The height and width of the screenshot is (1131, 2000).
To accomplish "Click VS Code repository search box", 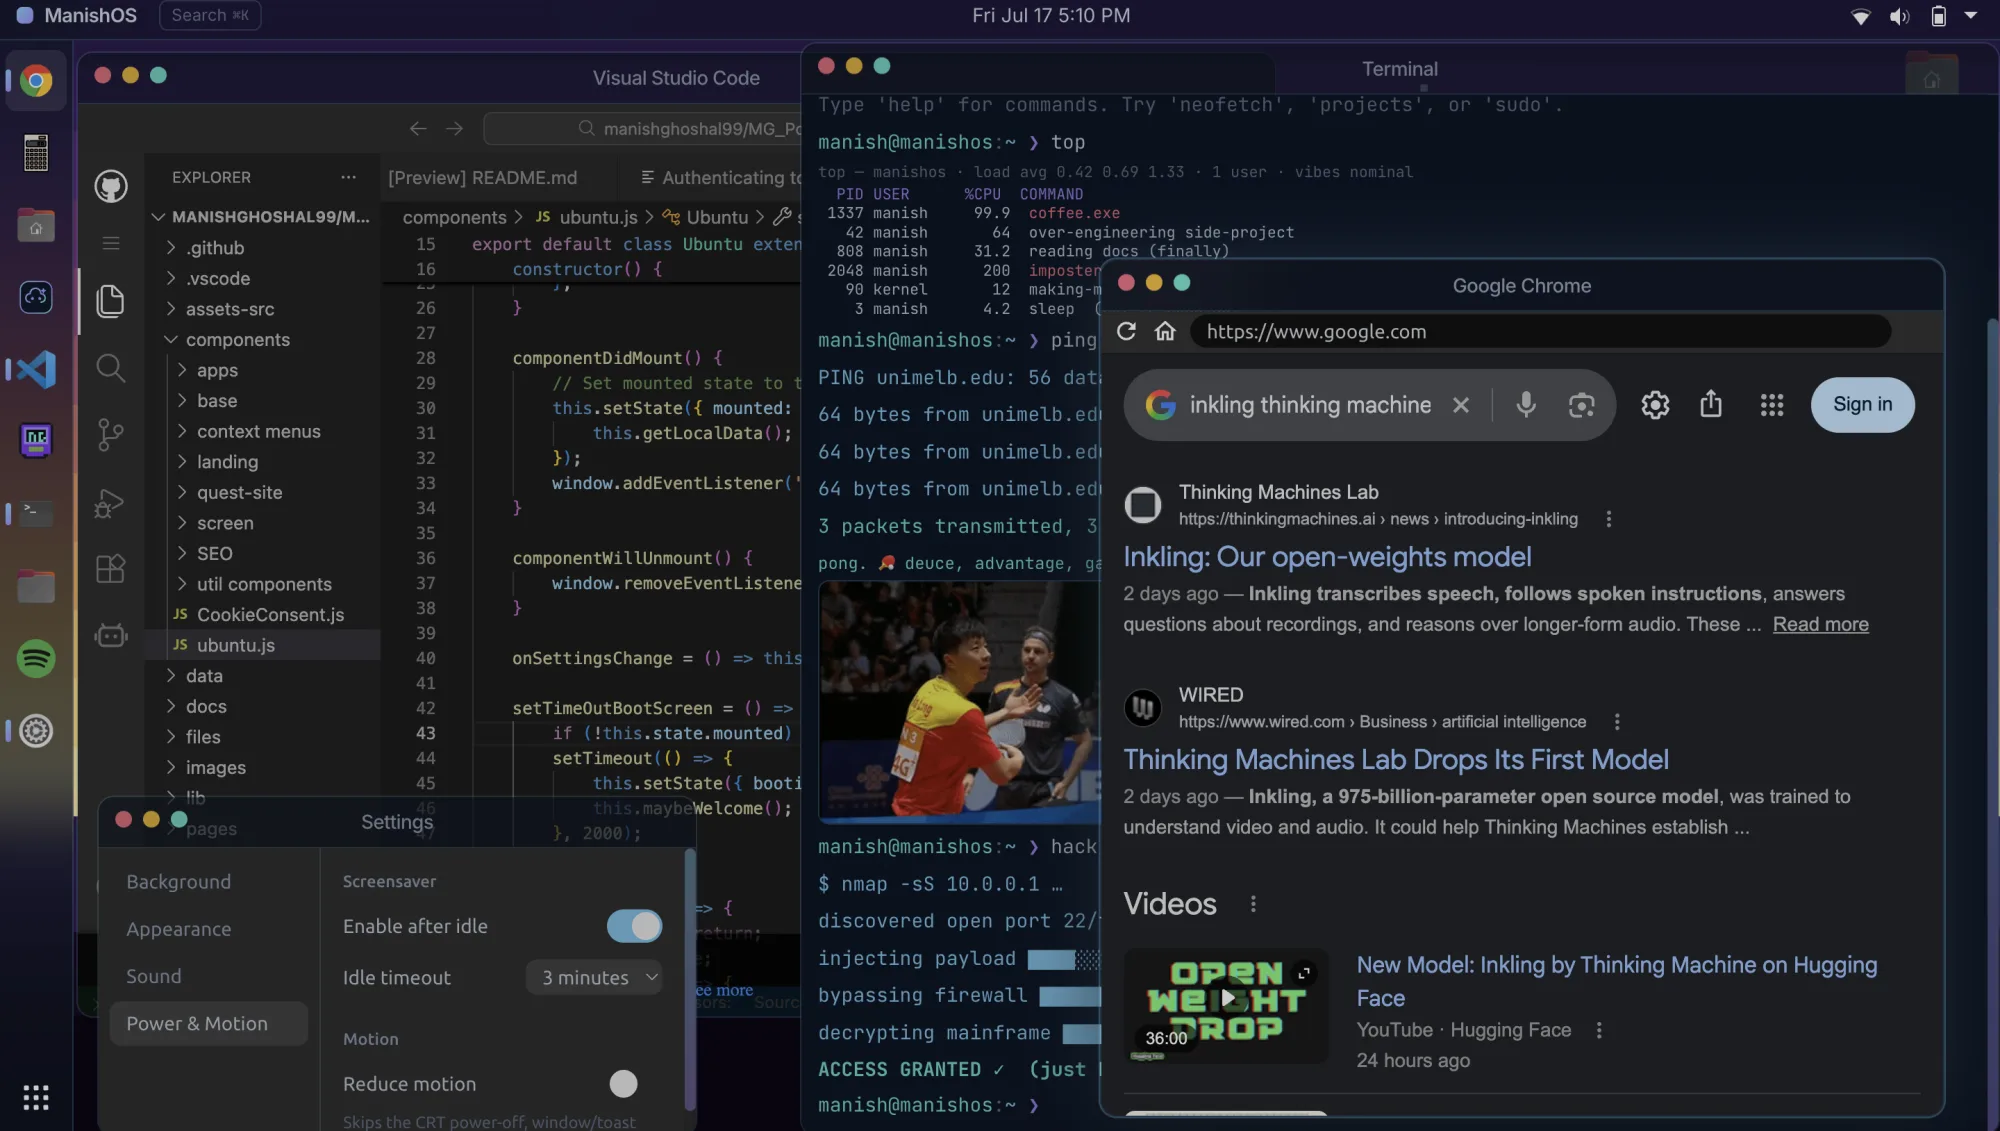I will [x=644, y=129].
